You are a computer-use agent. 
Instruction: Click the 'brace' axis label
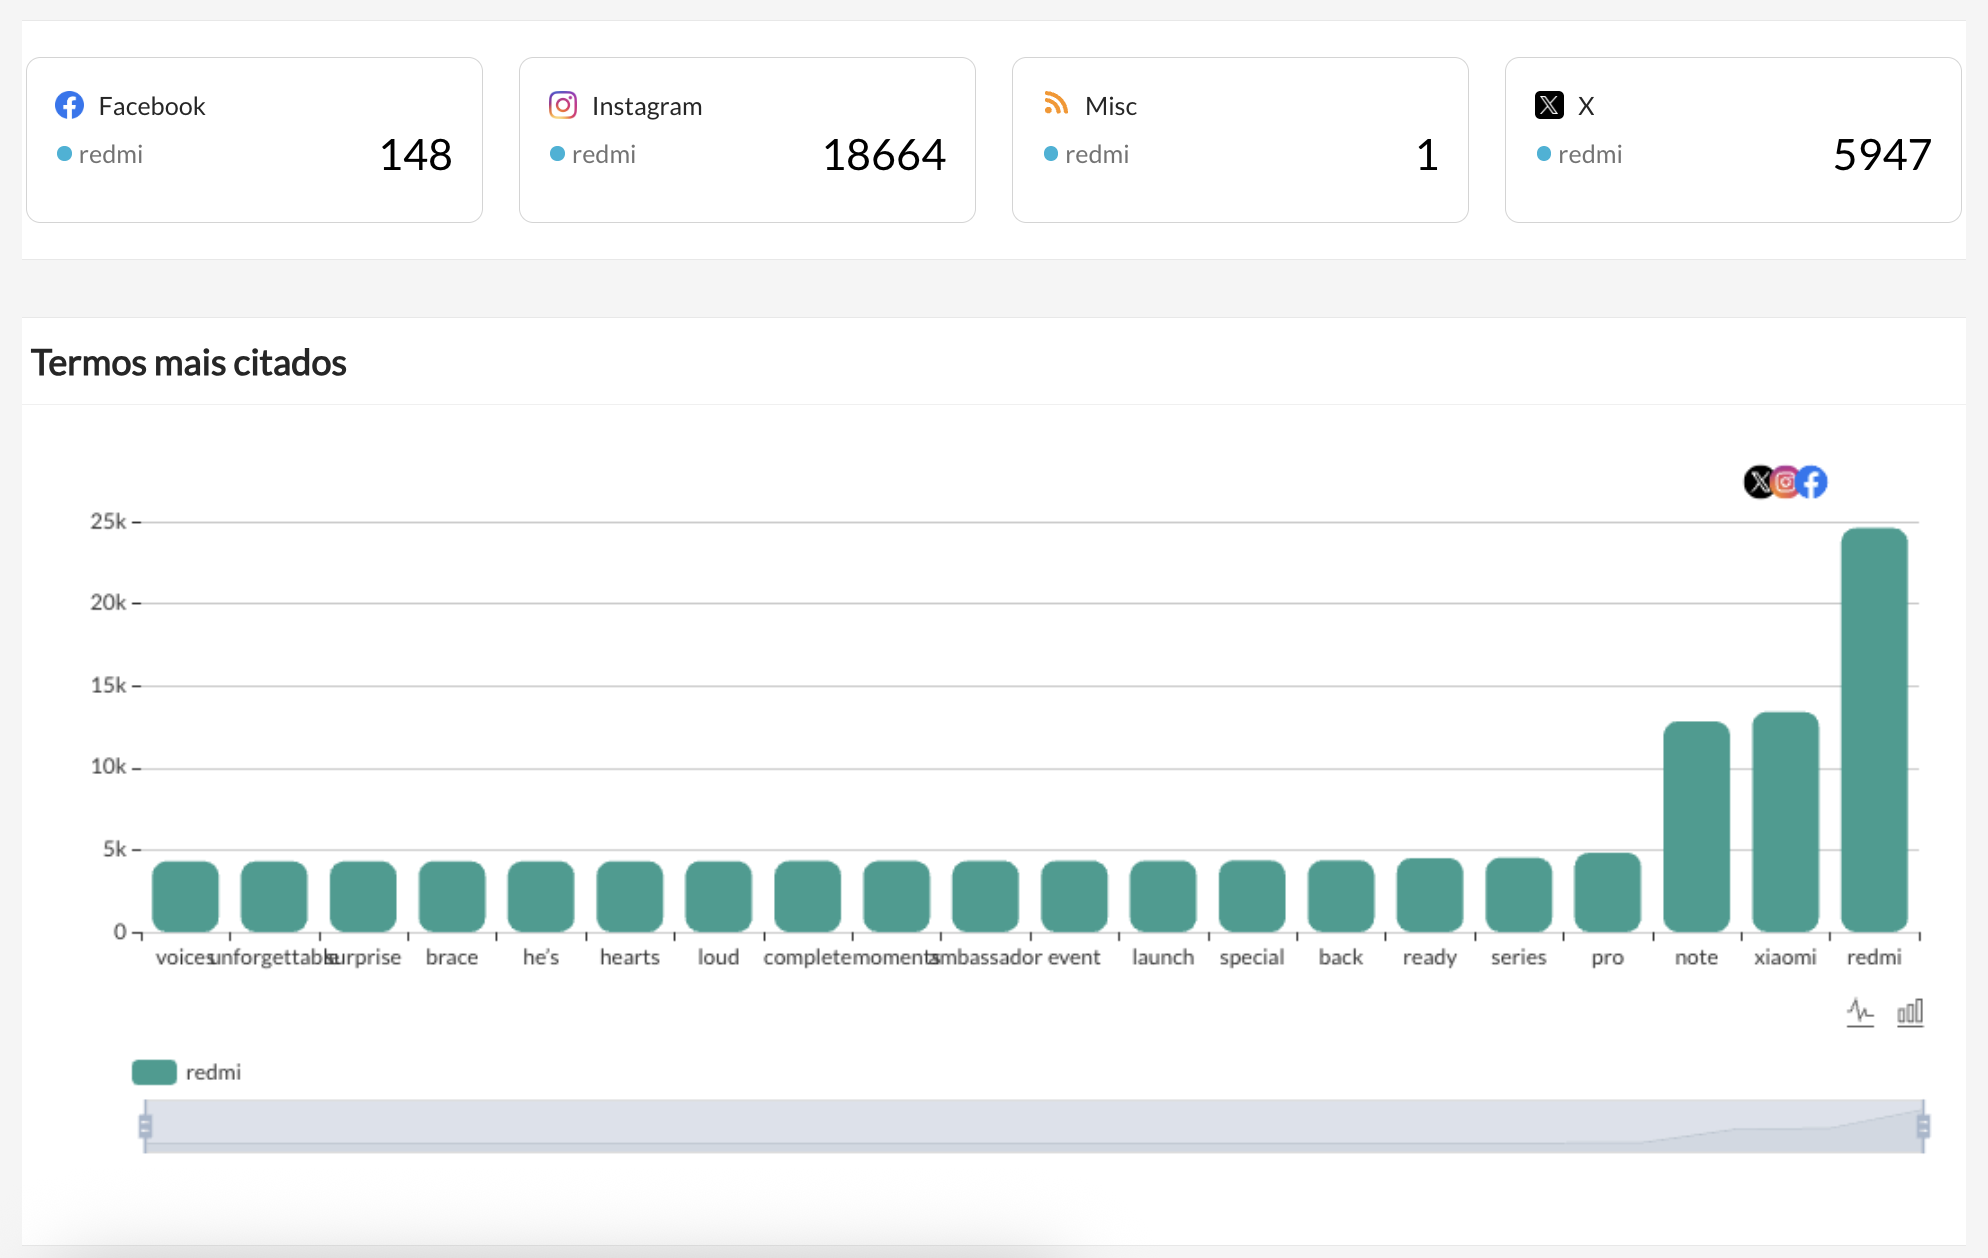452,957
